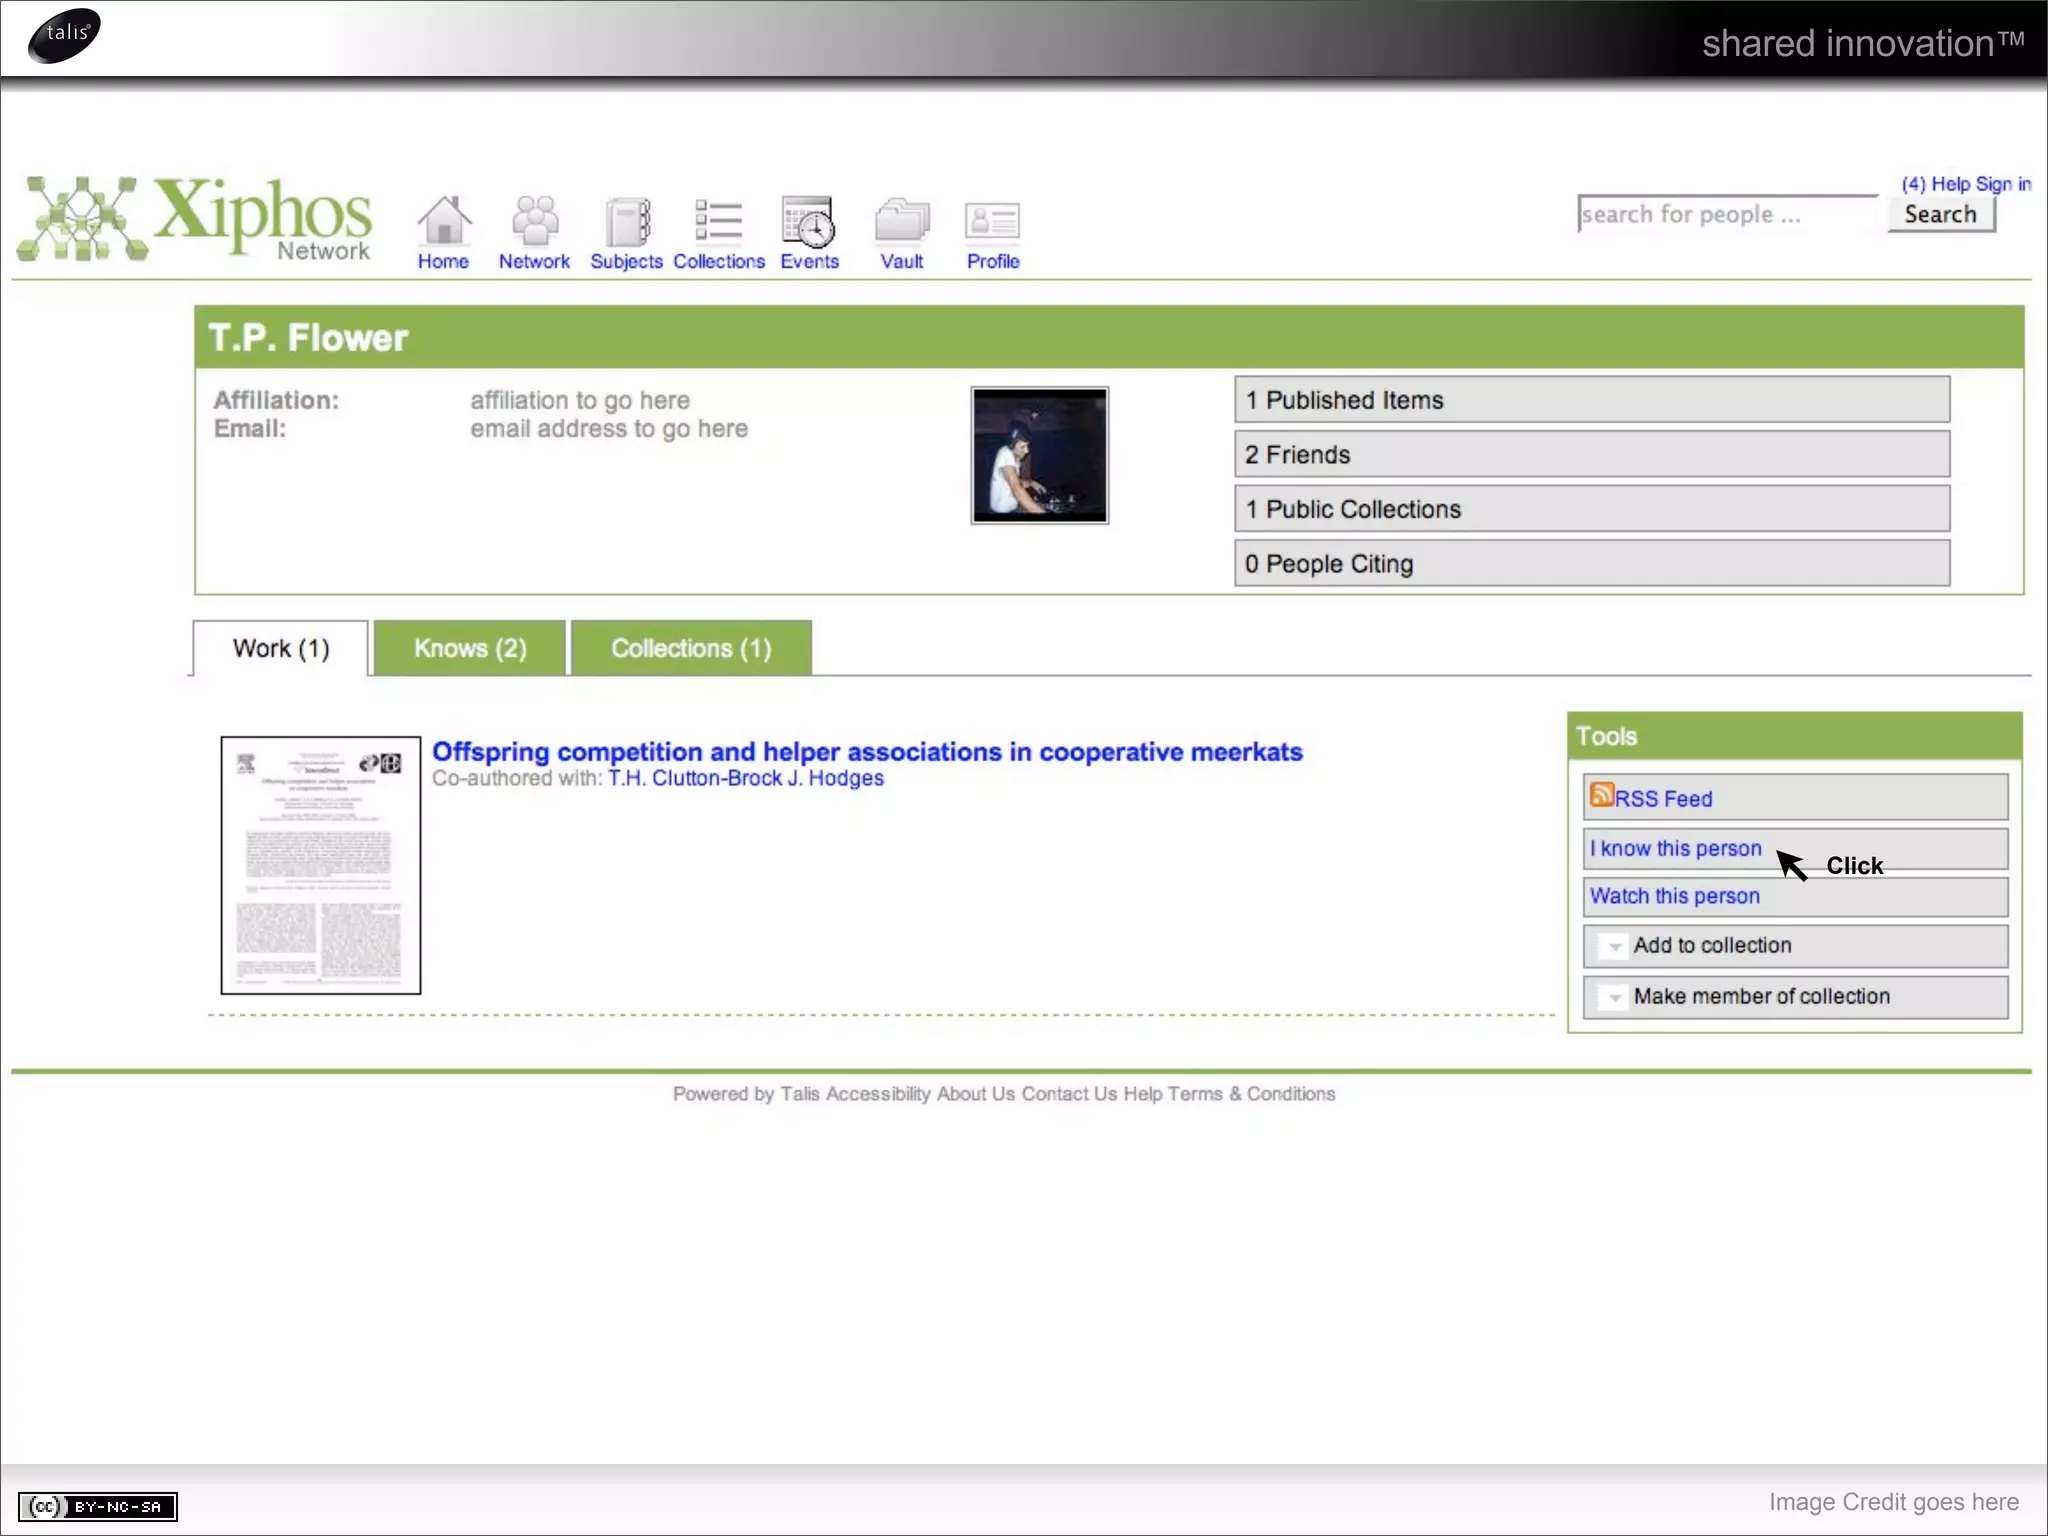This screenshot has height=1536, width=2048.
Task: Open the meerkats article title link
Action: click(867, 752)
